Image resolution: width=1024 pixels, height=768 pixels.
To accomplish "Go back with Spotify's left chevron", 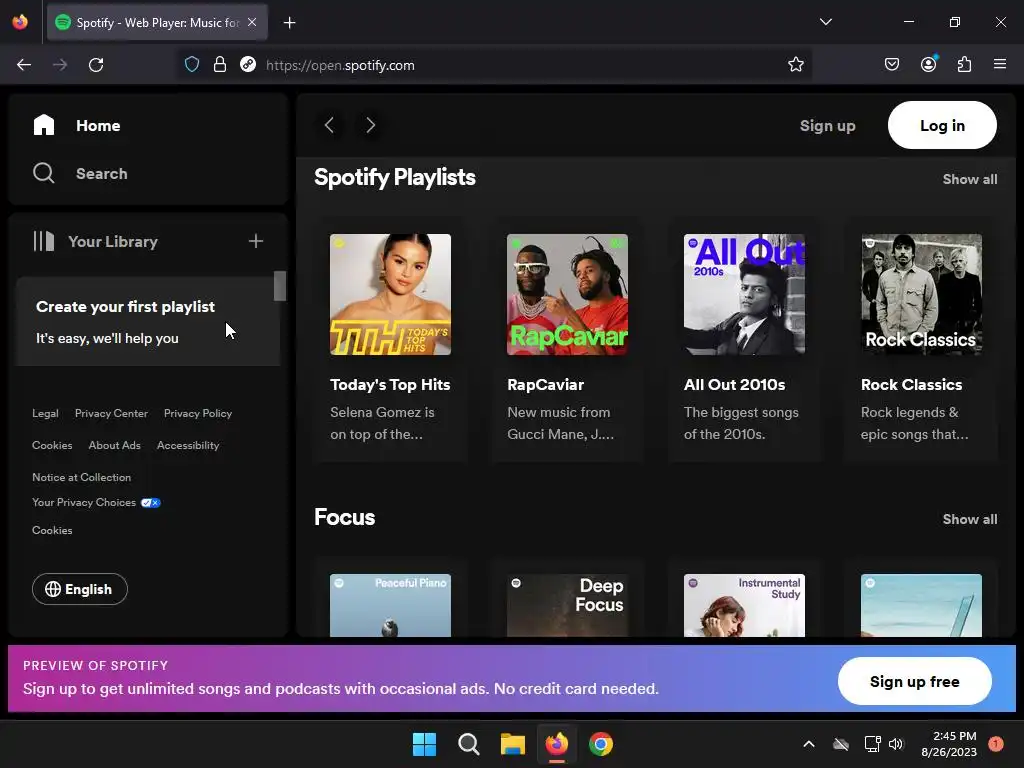I will 329,125.
